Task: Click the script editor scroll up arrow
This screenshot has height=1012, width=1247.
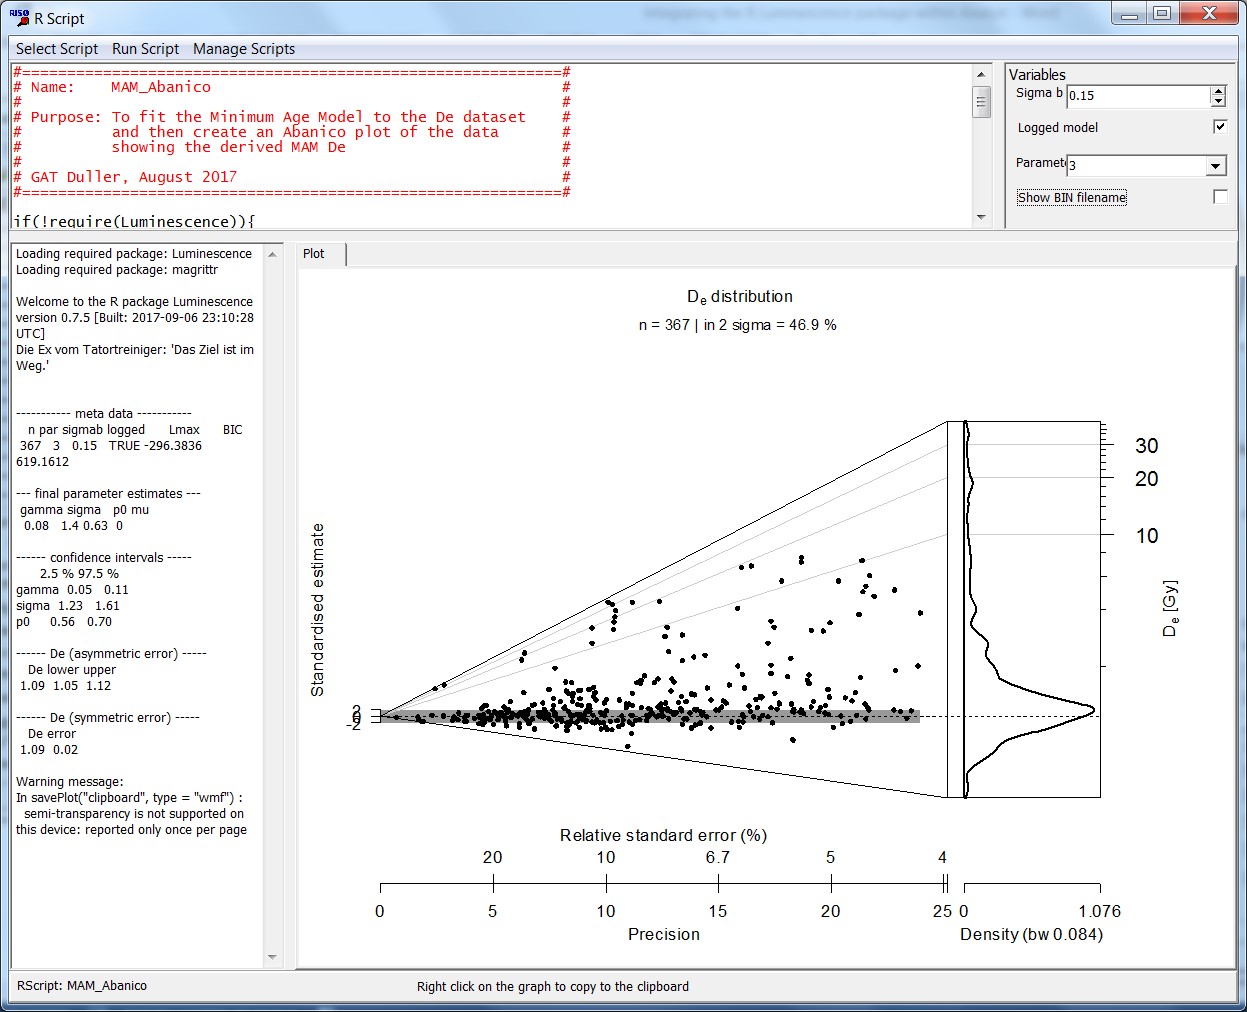Action: click(981, 75)
